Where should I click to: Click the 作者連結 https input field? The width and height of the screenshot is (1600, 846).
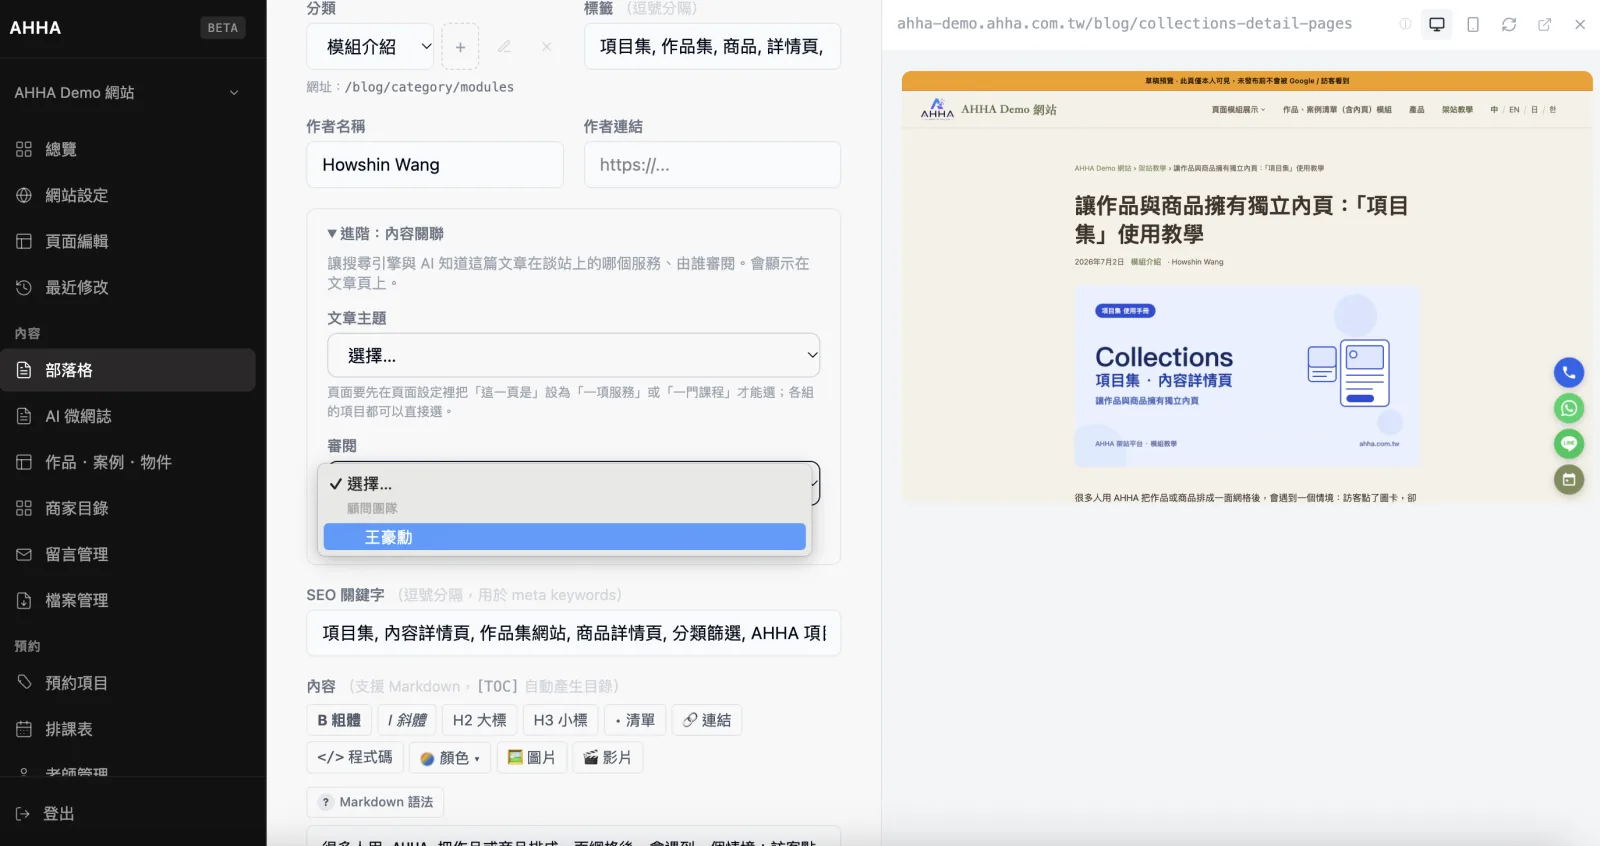(x=712, y=165)
